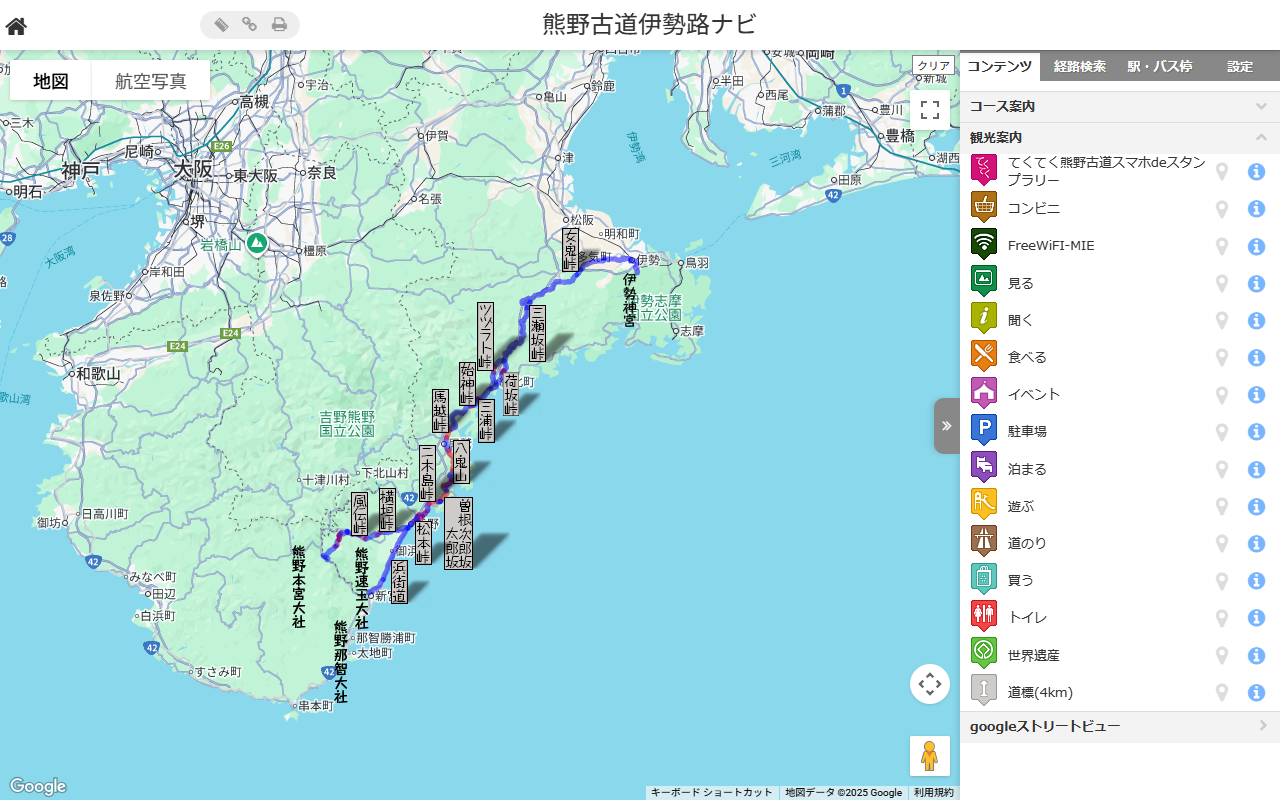Select the Street View pegman
The width and height of the screenshot is (1280, 800).
pyautogui.click(x=930, y=756)
